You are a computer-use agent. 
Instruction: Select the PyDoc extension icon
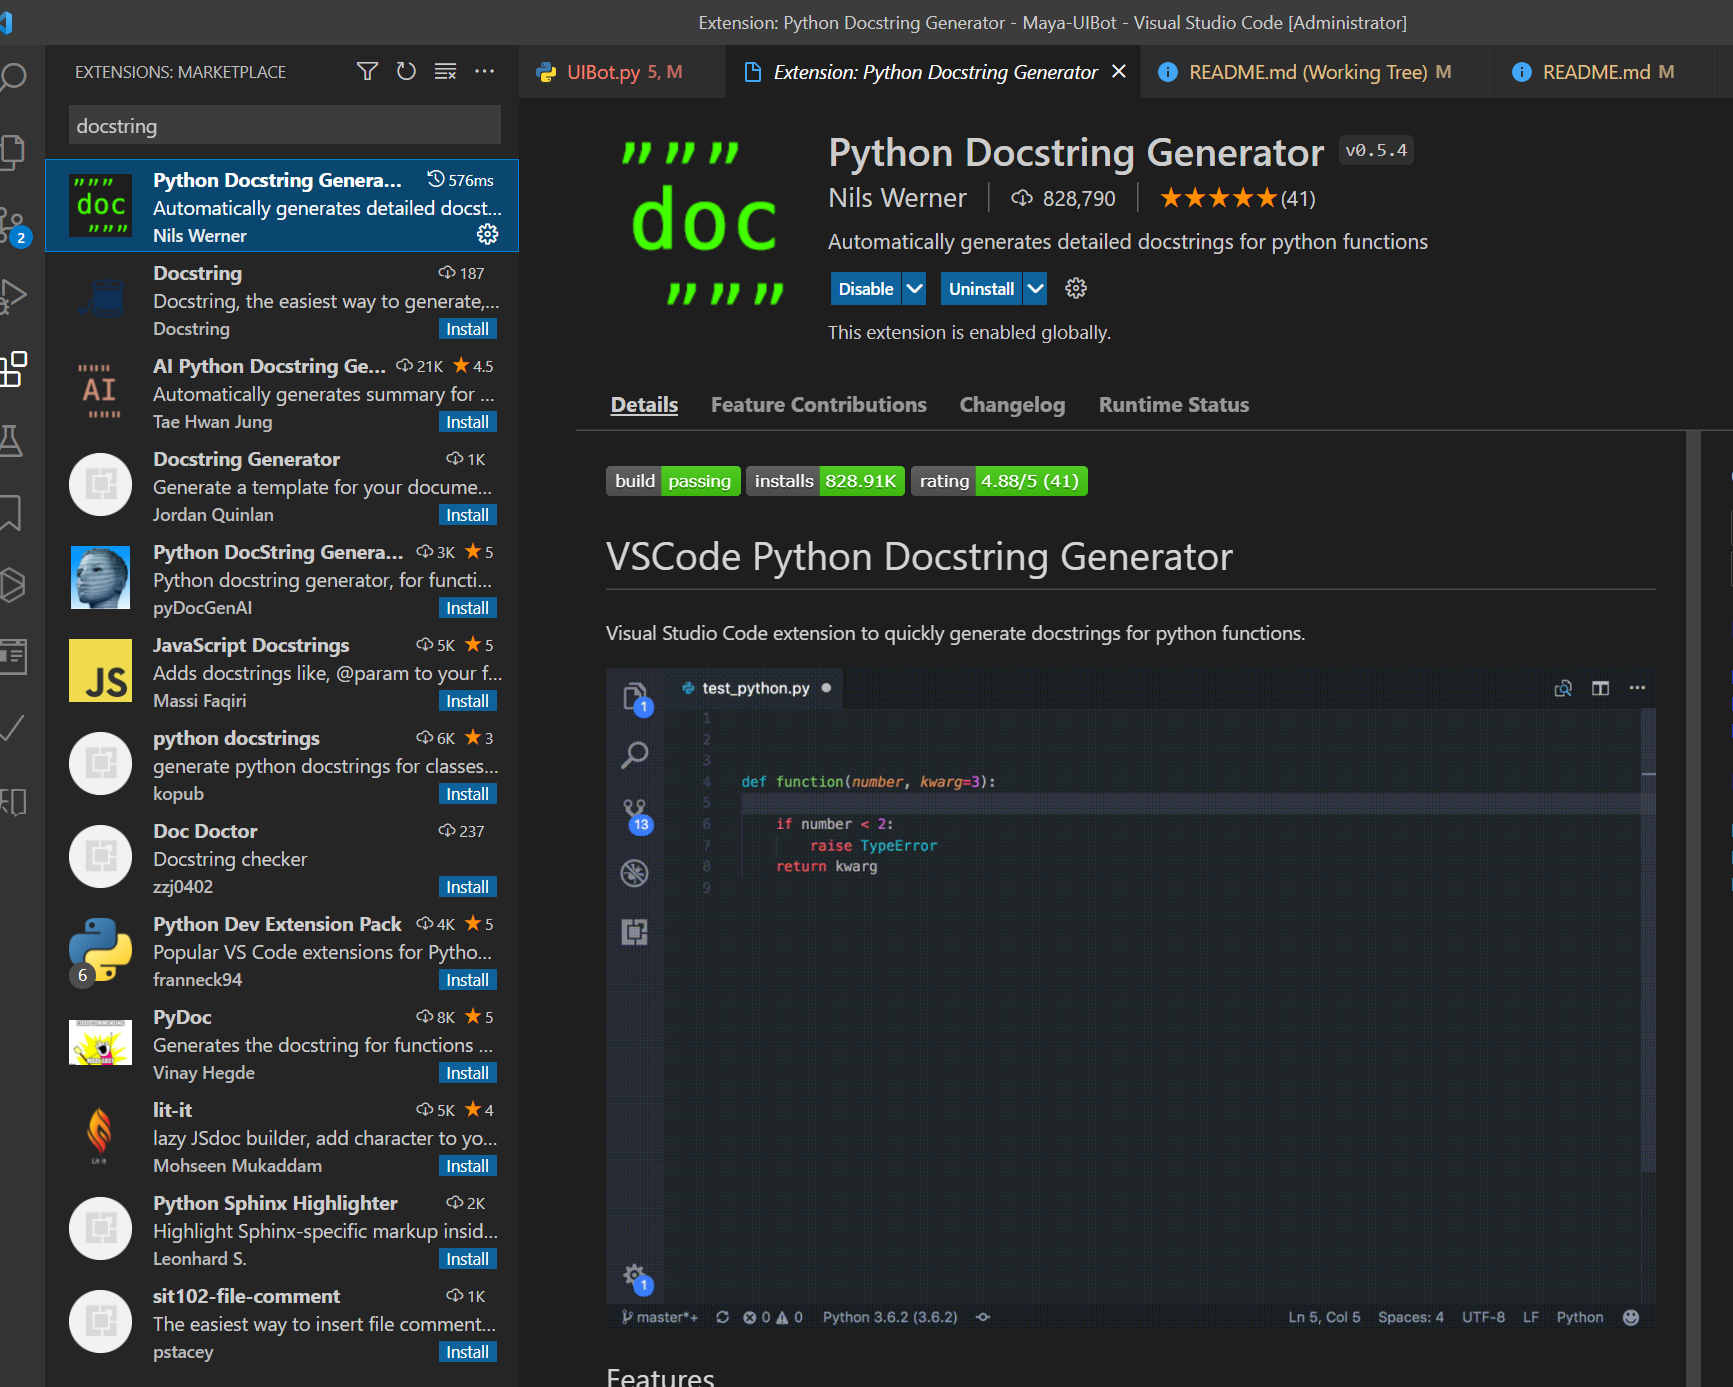[x=100, y=1042]
